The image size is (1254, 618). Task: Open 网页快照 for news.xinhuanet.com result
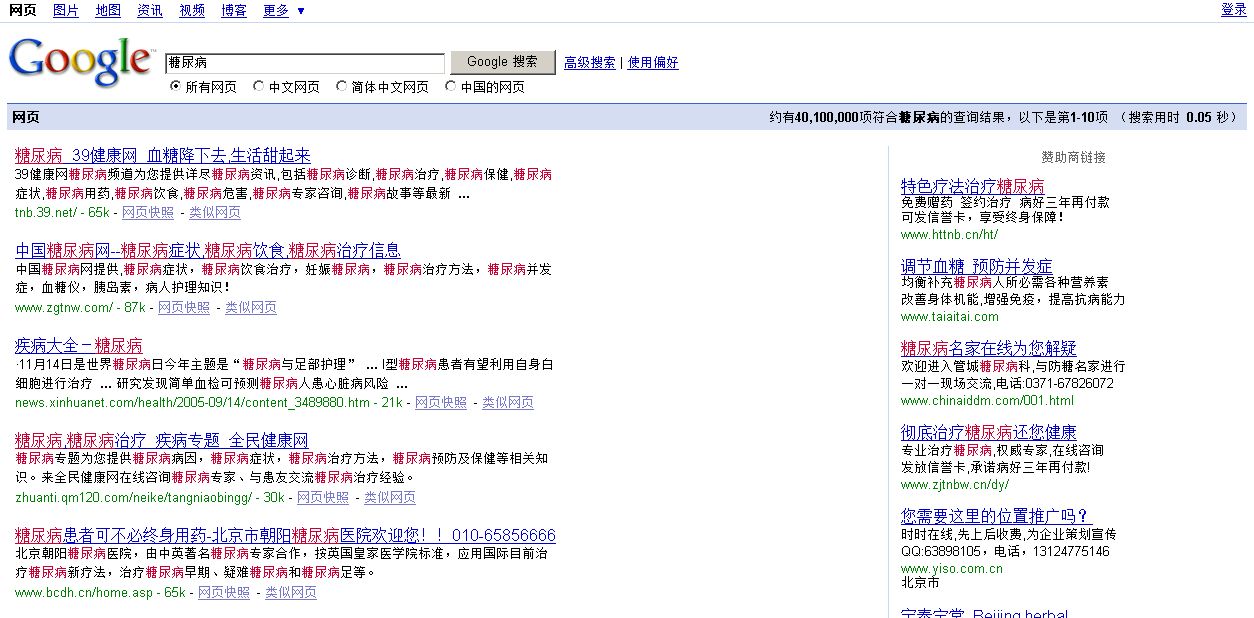(x=441, y=403)
